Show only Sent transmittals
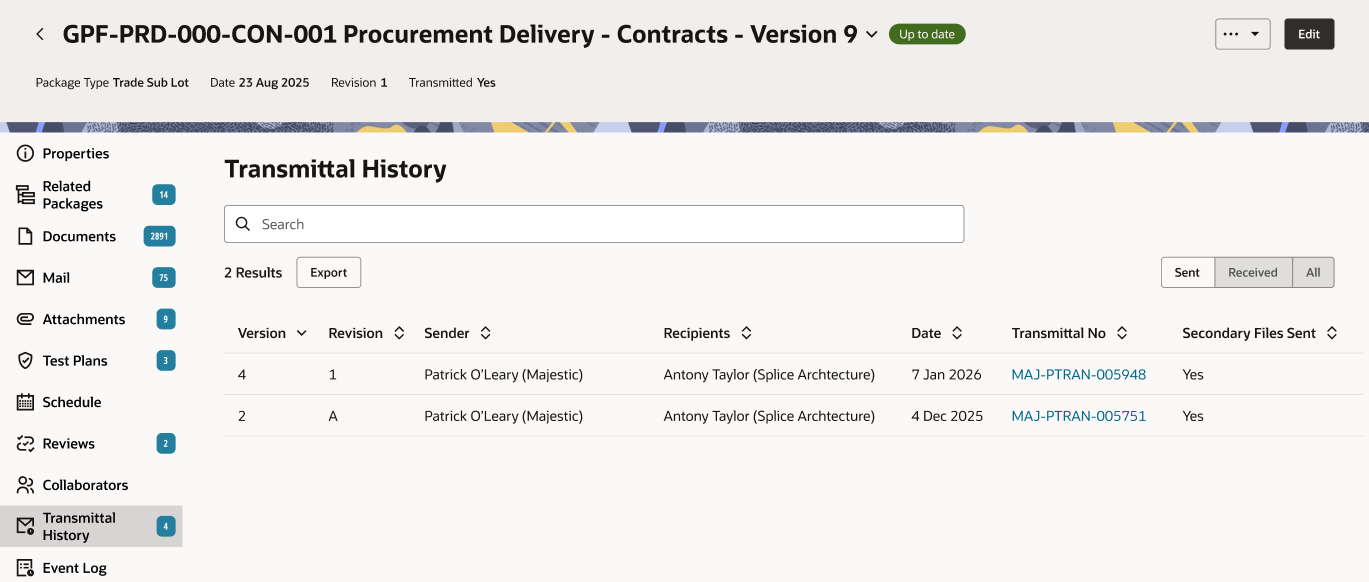The width and height of the screenshot is (1369, 582). click(x=1187, y=273)
